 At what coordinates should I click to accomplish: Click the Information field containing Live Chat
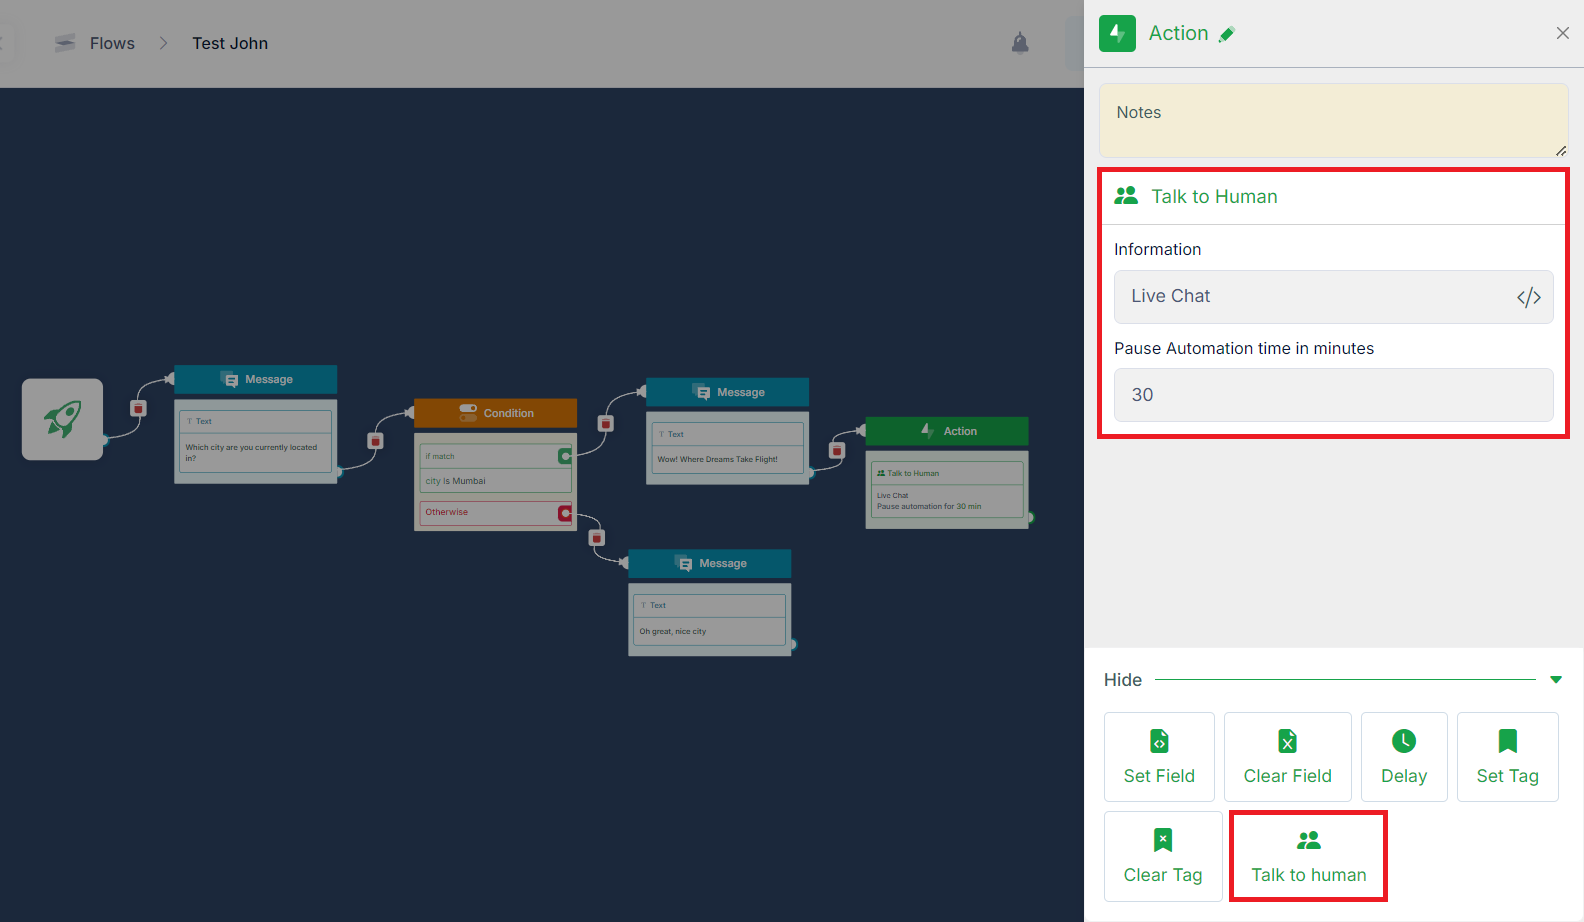[x=1333, y=296]
